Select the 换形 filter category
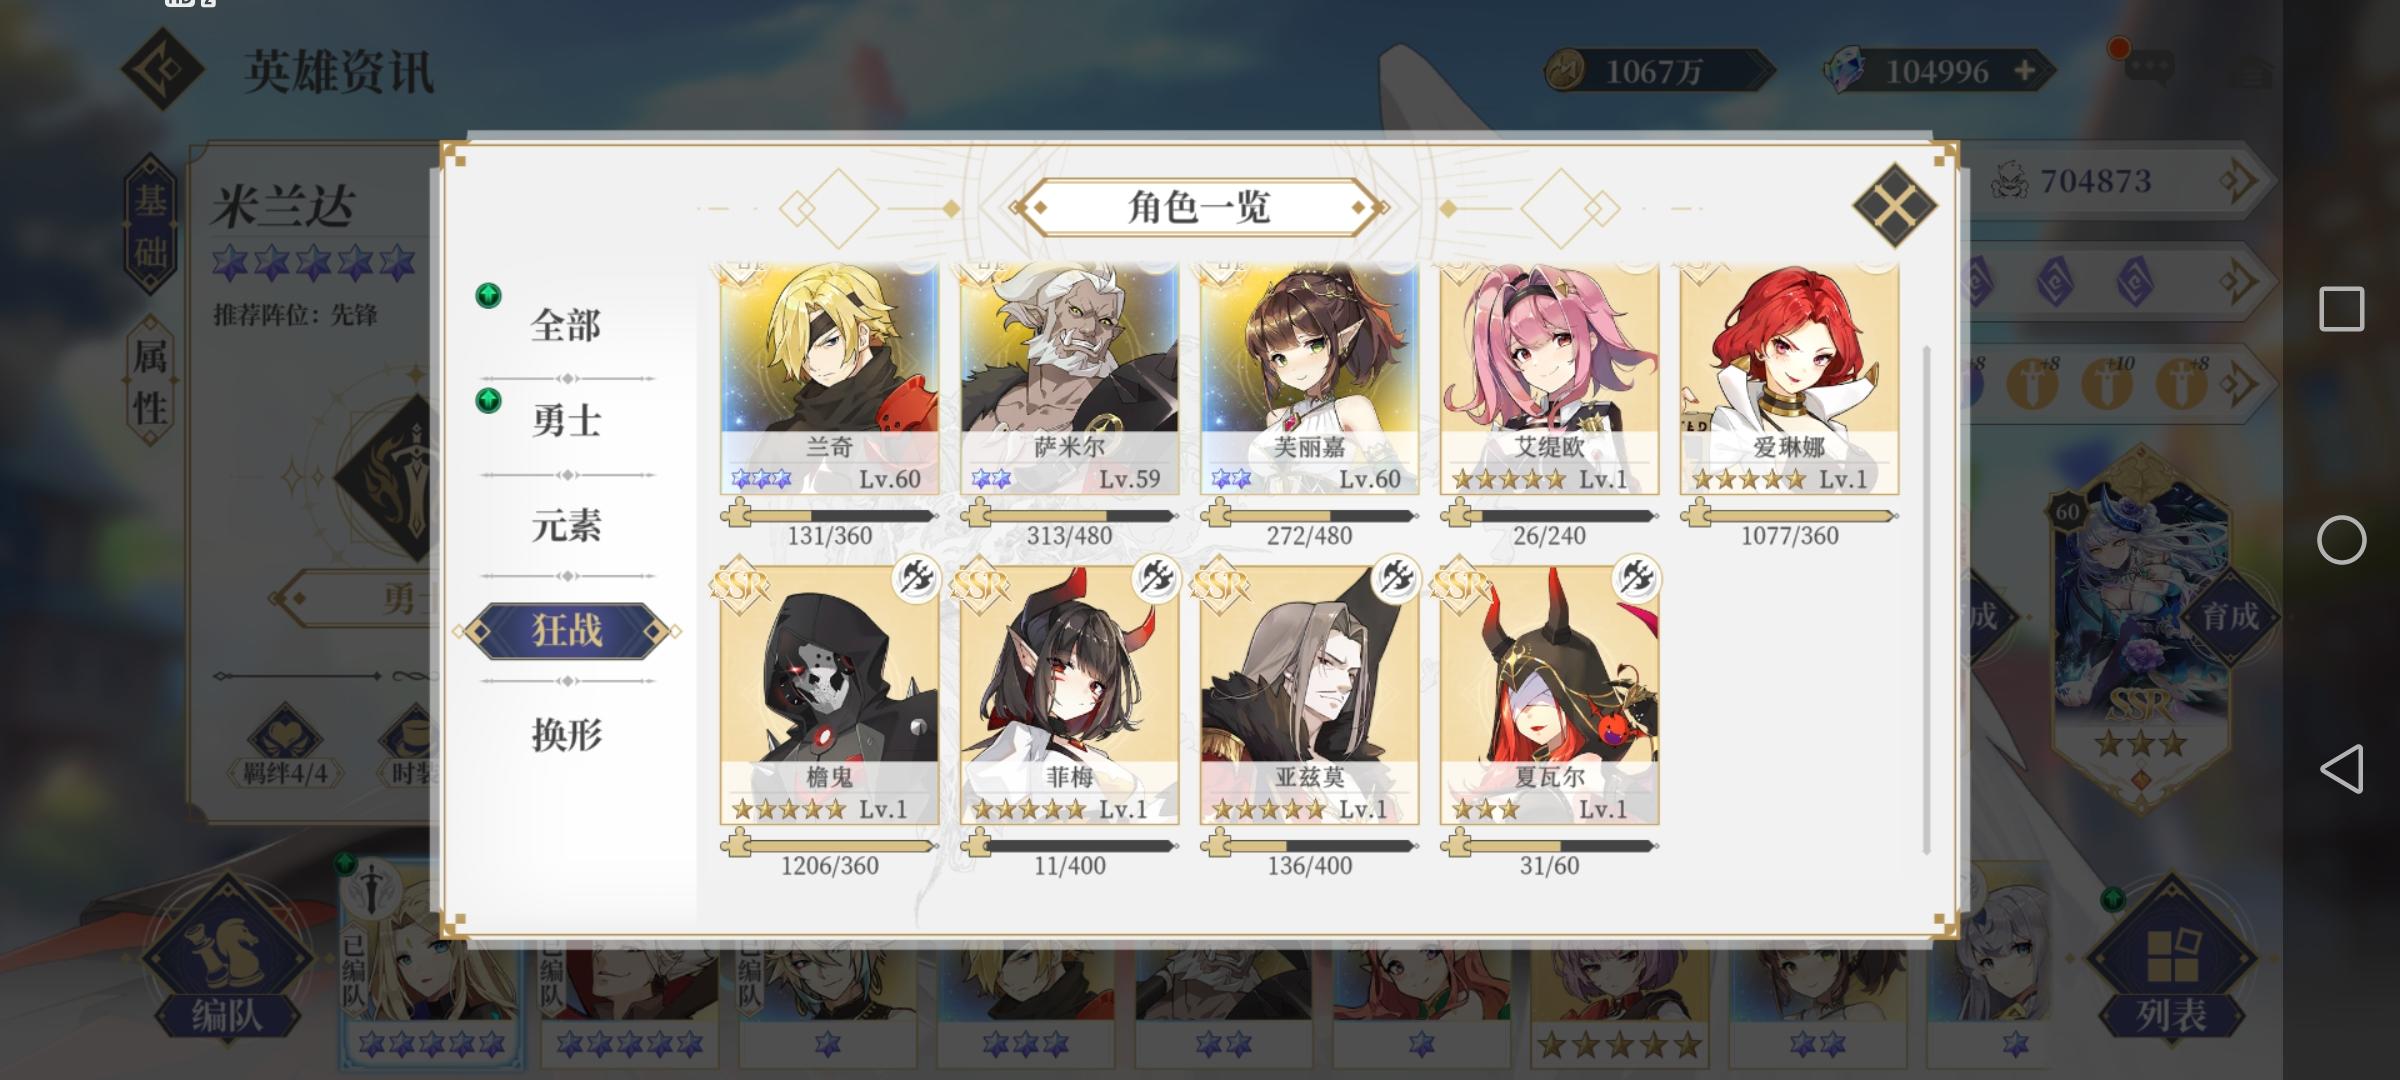 click(566, 735)
